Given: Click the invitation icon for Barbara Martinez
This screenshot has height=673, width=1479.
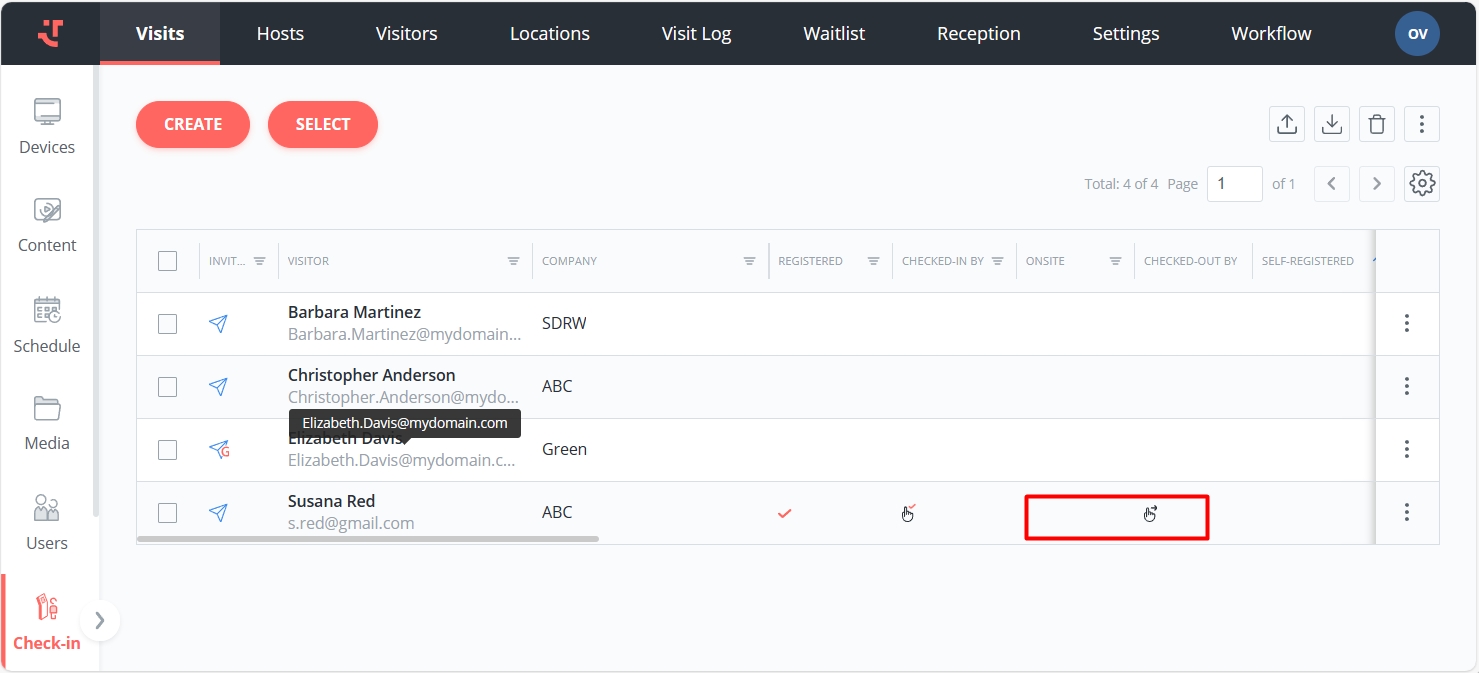Looking at the screenshot, I should [218, 324].
